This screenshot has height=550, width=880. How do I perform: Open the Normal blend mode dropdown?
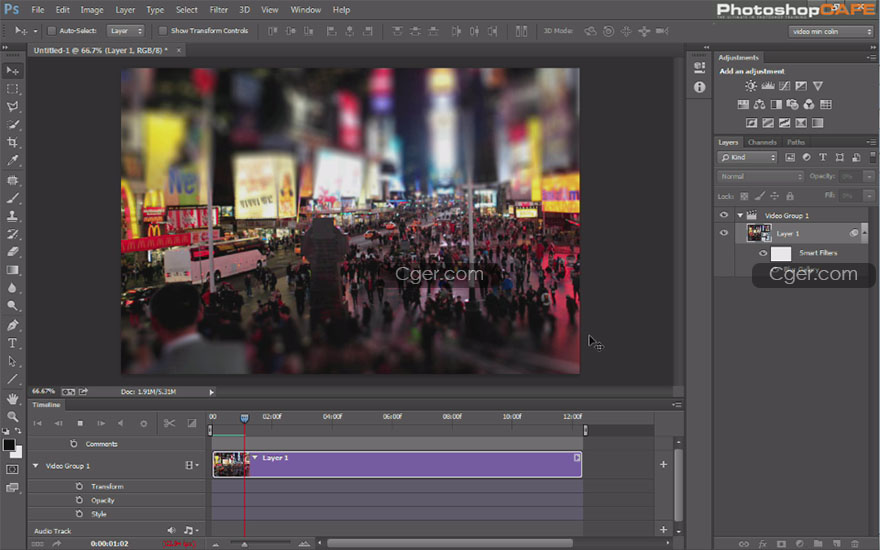pos(760,176)
